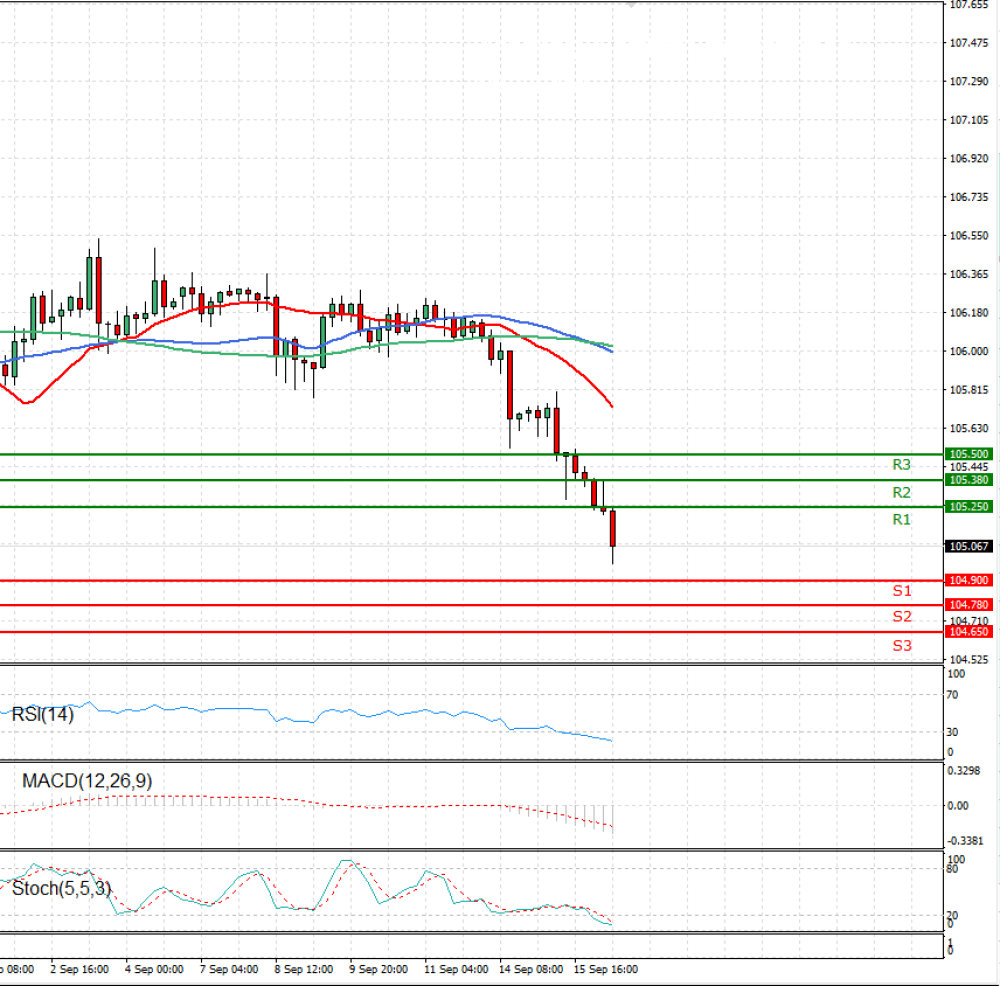The width and height of the screenshot is (1000, 986).
Task: Click the 106.550 price axis value
Action: tap(969, 235)
